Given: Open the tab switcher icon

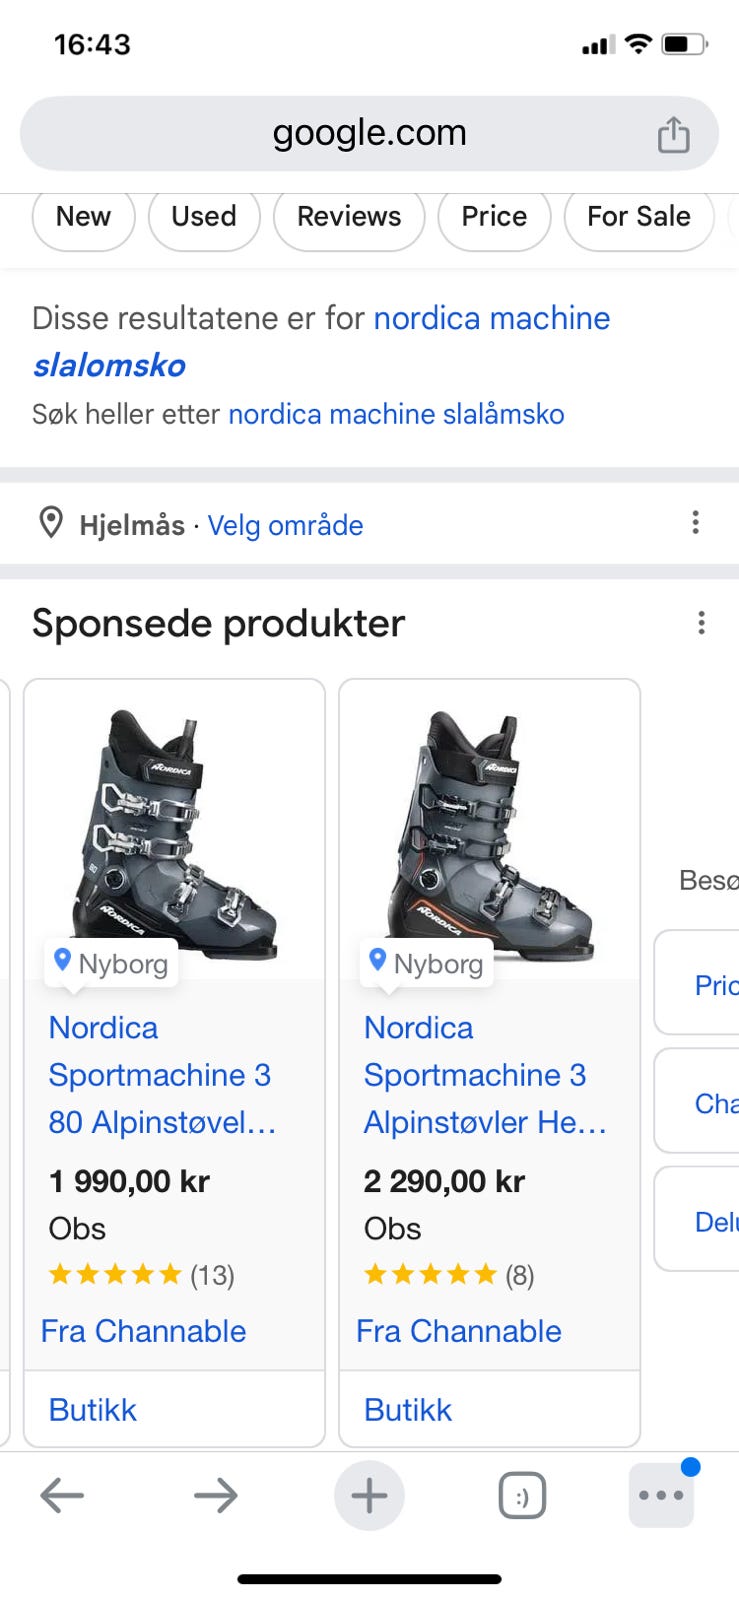Looking at the screenshot, I should (x=522, y=1496).
